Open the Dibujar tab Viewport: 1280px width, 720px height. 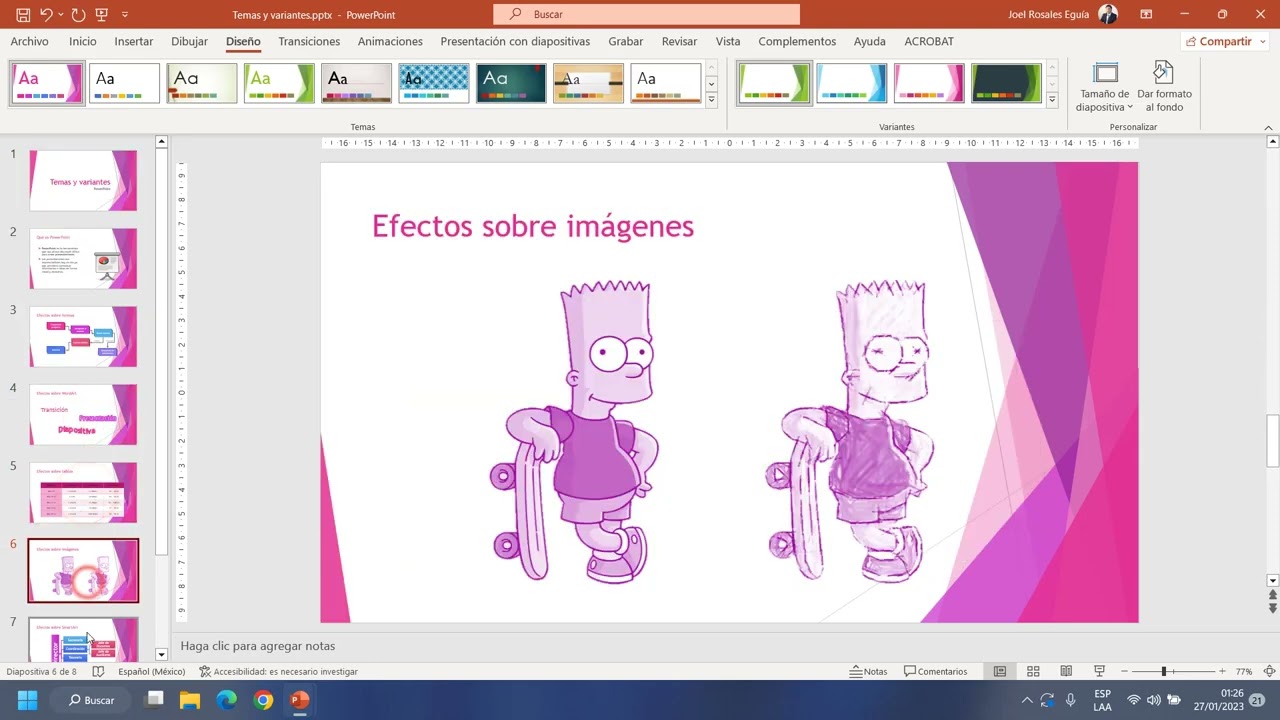click(x=190, y=41)
